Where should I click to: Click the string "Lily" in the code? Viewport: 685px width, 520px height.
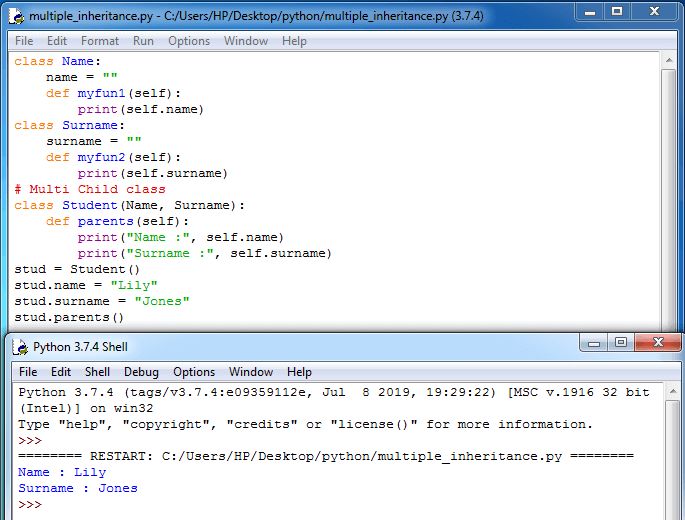pos(134,285)
